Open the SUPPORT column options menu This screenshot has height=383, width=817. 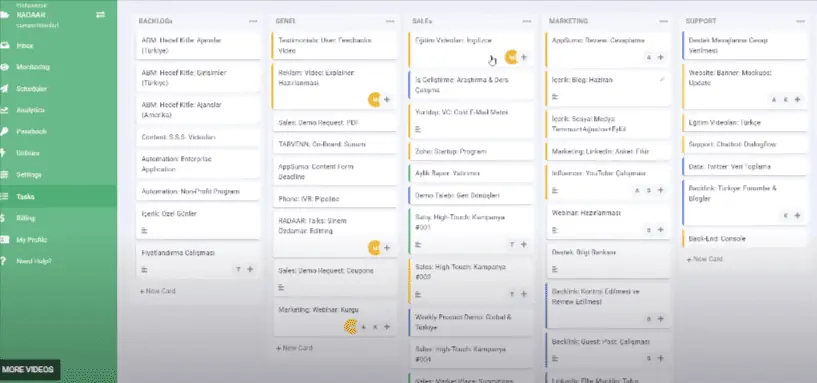pos(800,21)
